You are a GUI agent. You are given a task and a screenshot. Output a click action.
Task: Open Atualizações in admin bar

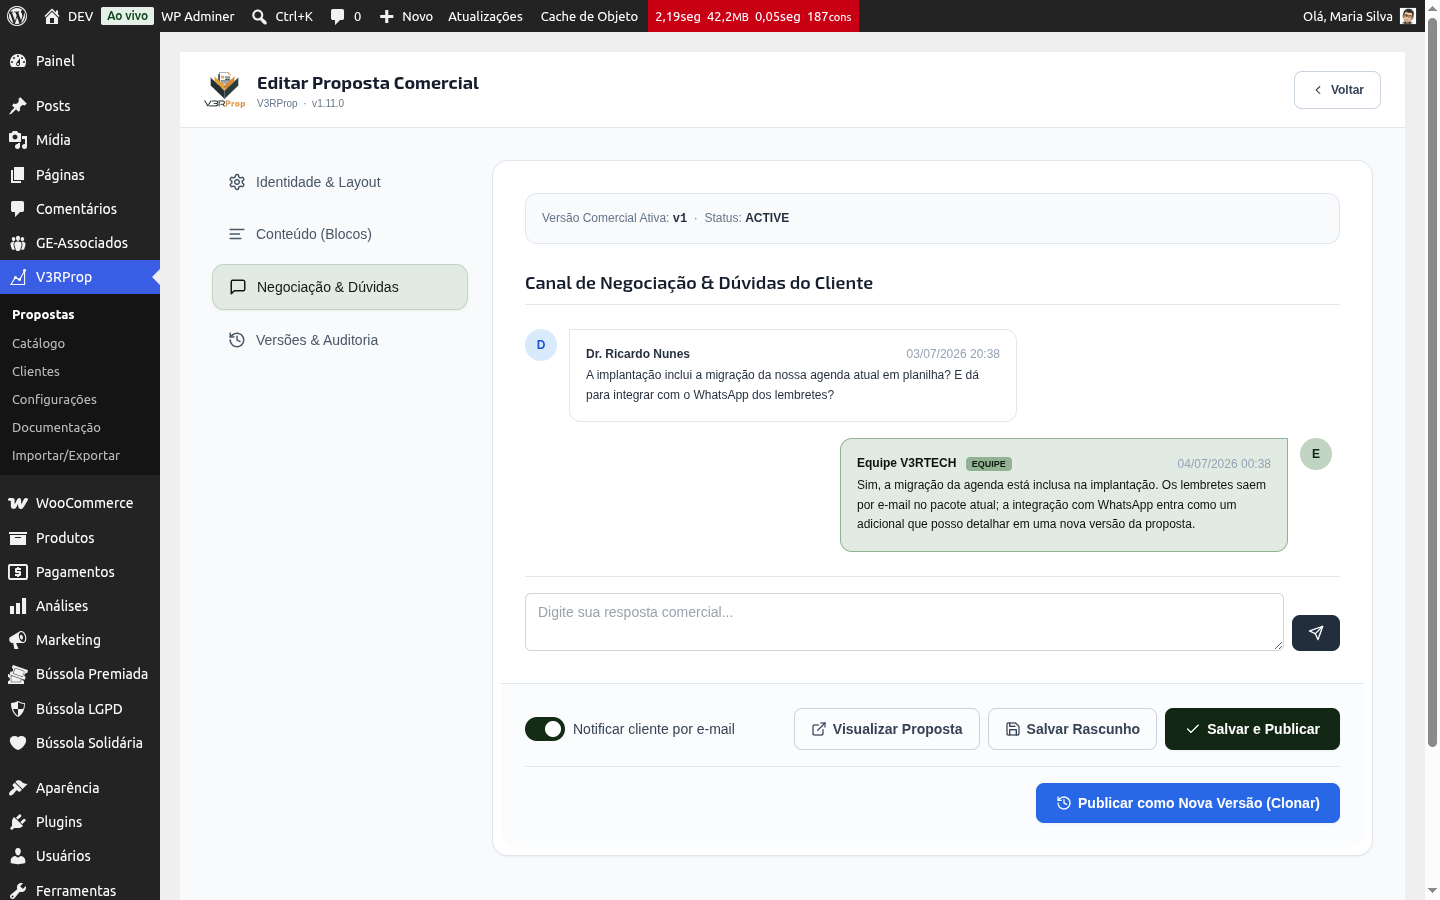tap(485, 16)
